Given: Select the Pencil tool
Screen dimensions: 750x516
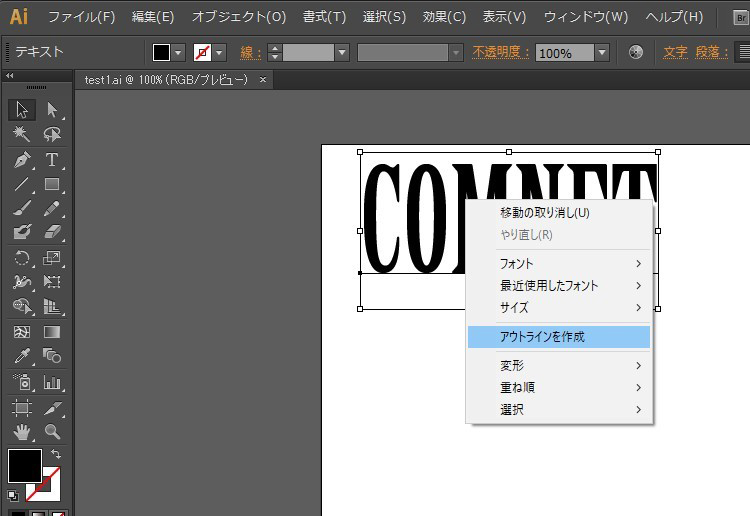Looking at the screenshot, I should [52, 208].
